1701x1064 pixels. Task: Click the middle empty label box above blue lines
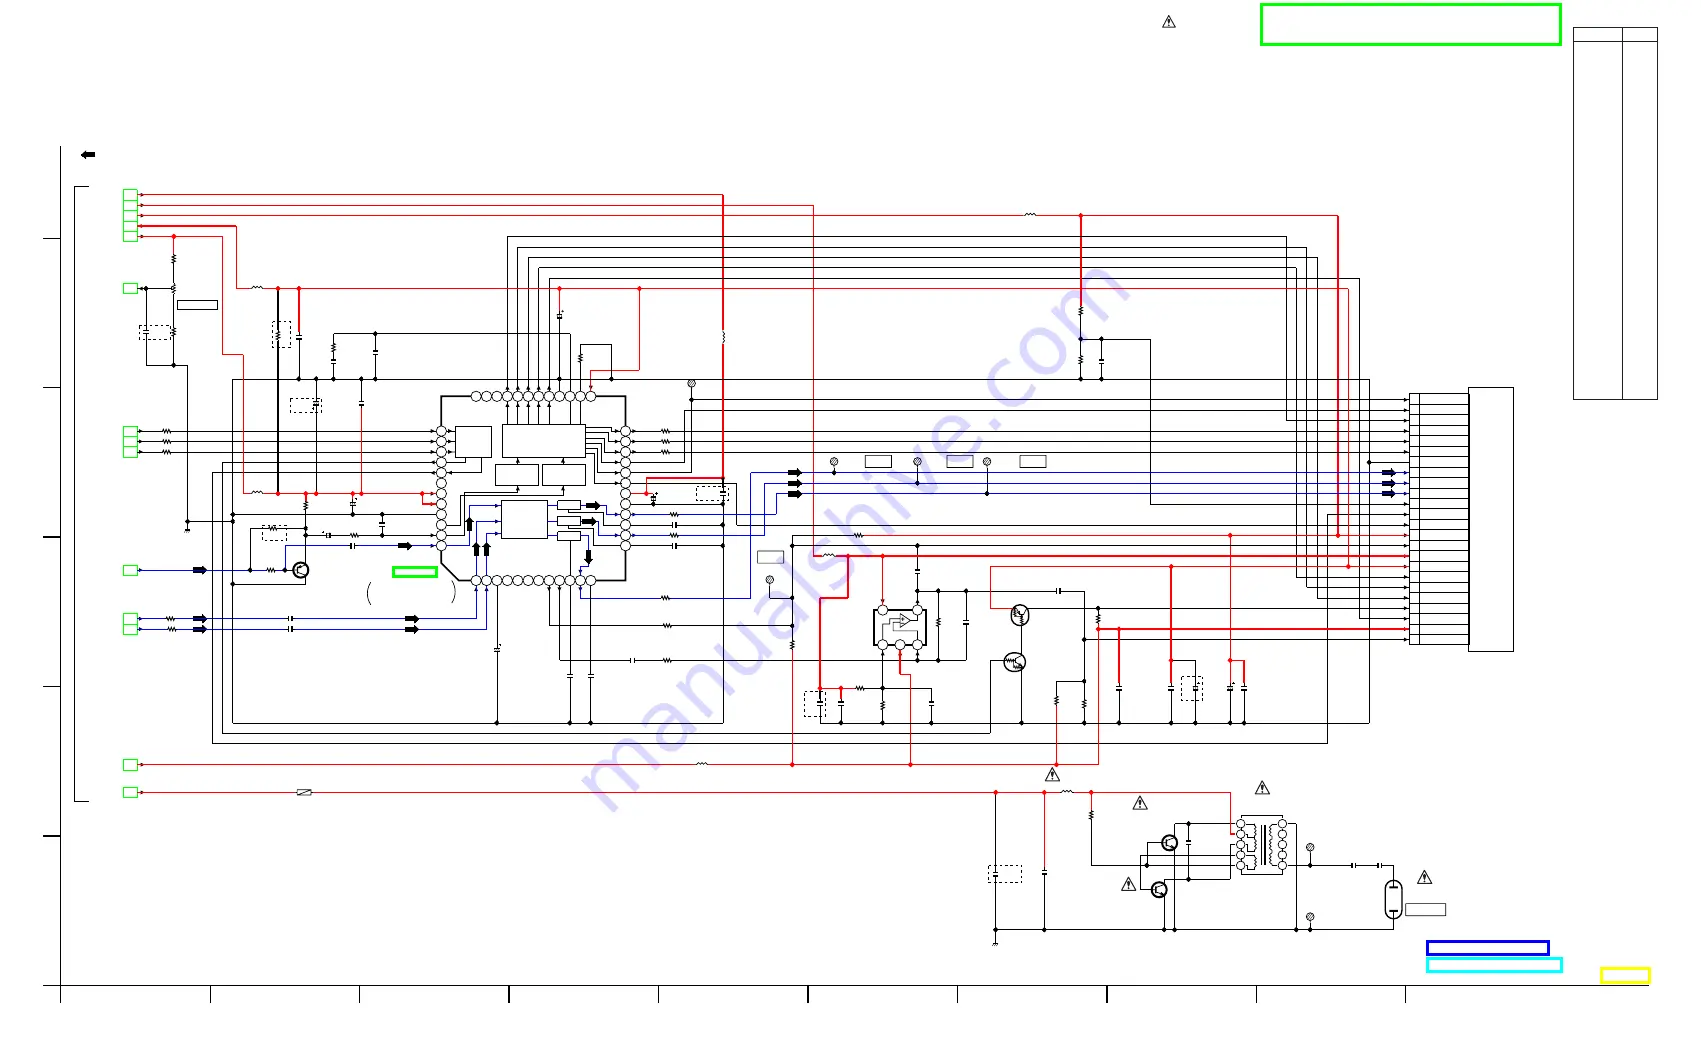(x=960, y=461)
